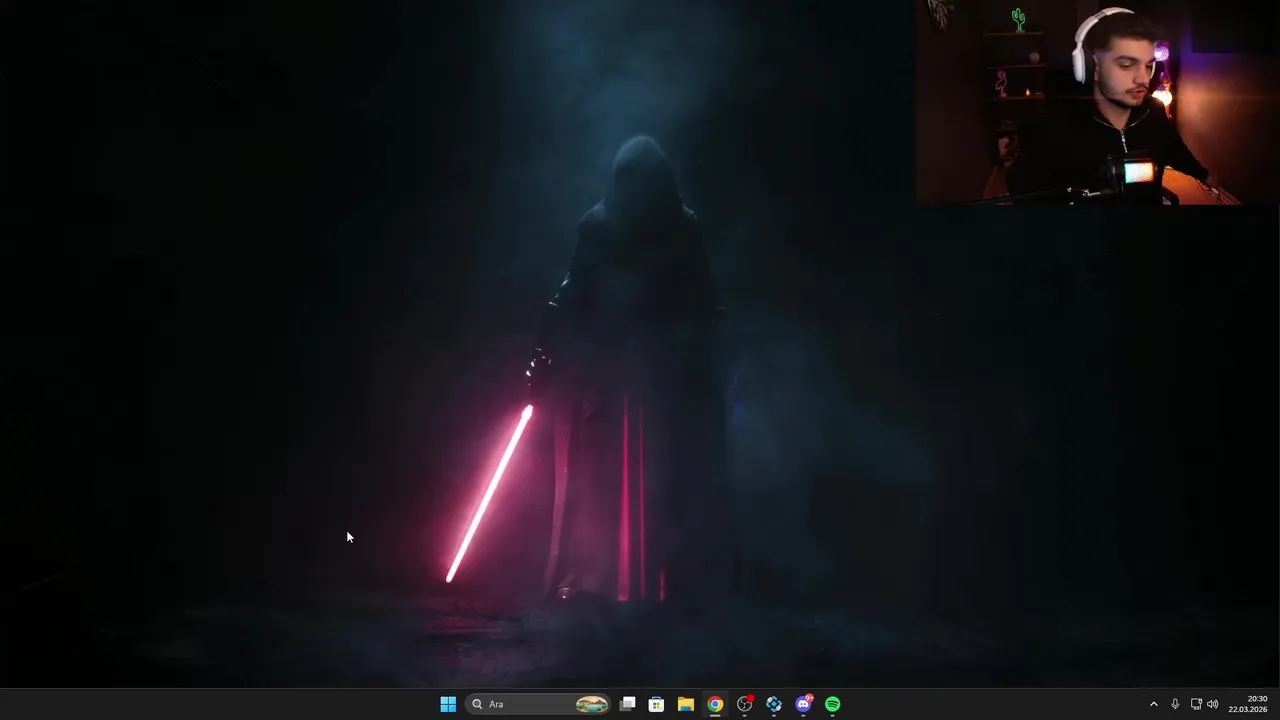Click the webcam overlay in the corner

point(1098,102)
